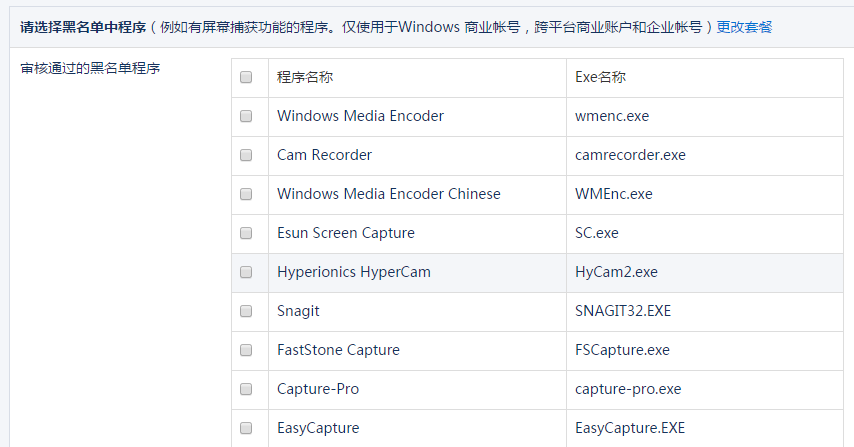Tick the Windows Media Encoder checkbox

point(246,116)
